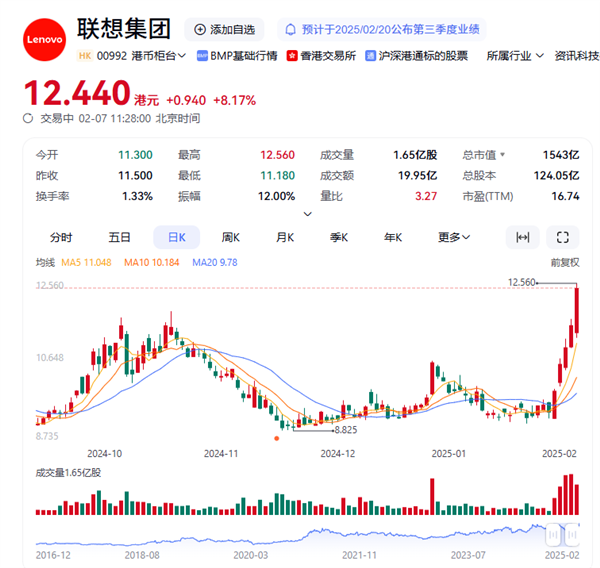Image resolution: width=600 pixels, height=568 pixels.
Task: Click the 沪深港通标的股票 tag icon
Action: [x=371, y=56]
